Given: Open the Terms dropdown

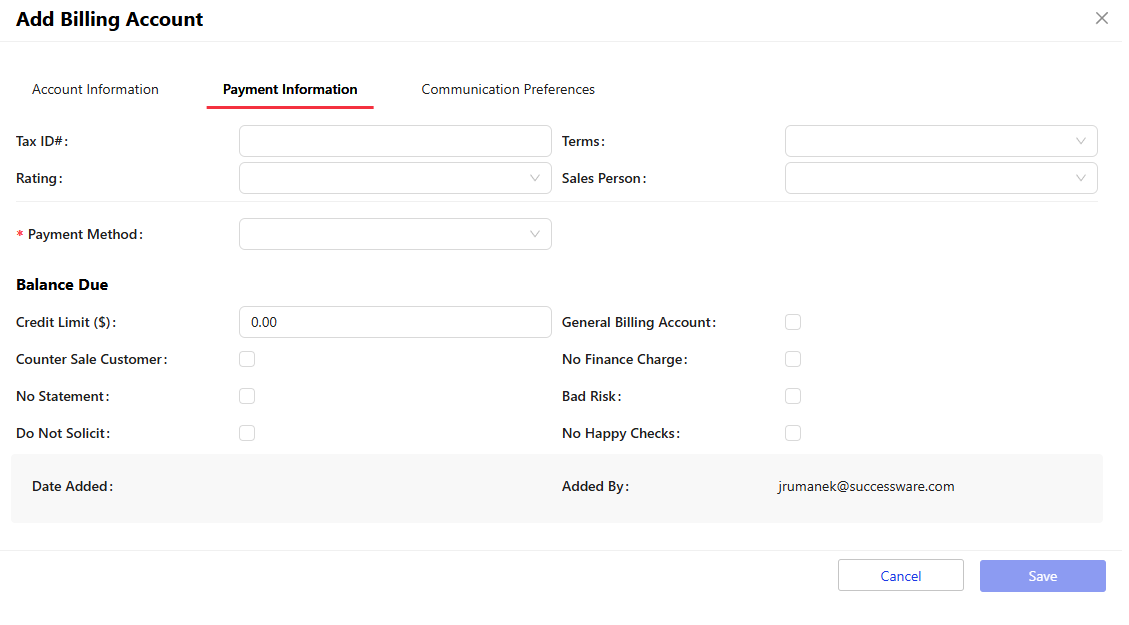Looking at the screenshot, I should (941, 141).
